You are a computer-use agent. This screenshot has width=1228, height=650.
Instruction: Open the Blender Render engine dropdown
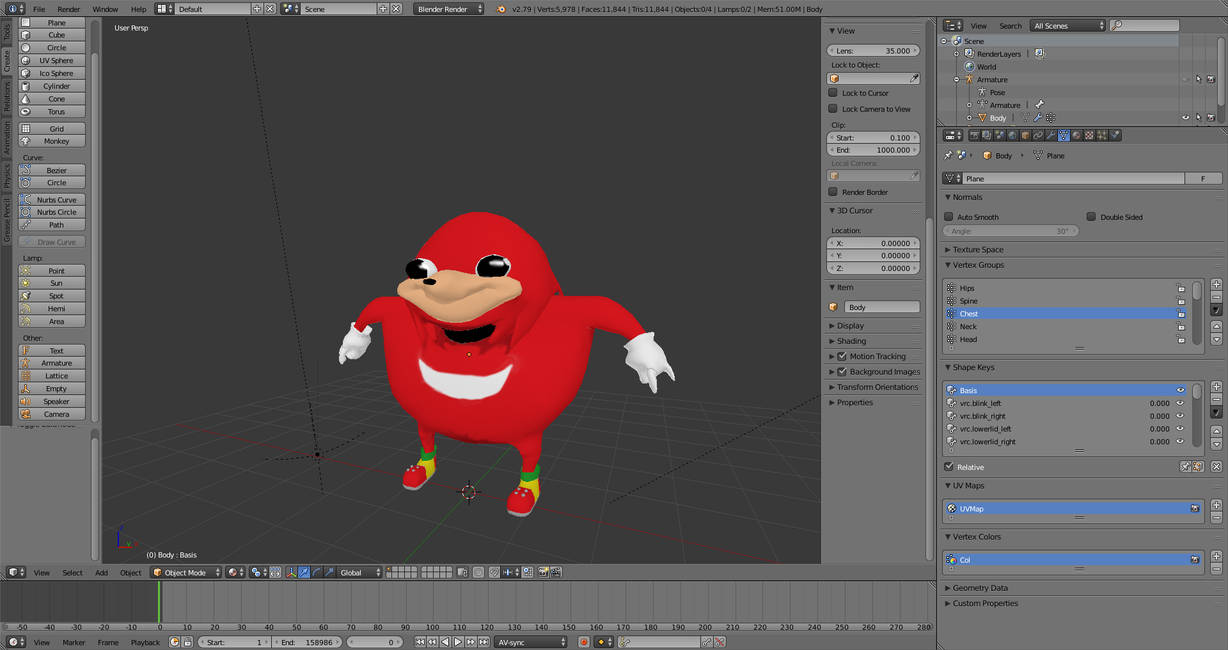tap(448, 9)
